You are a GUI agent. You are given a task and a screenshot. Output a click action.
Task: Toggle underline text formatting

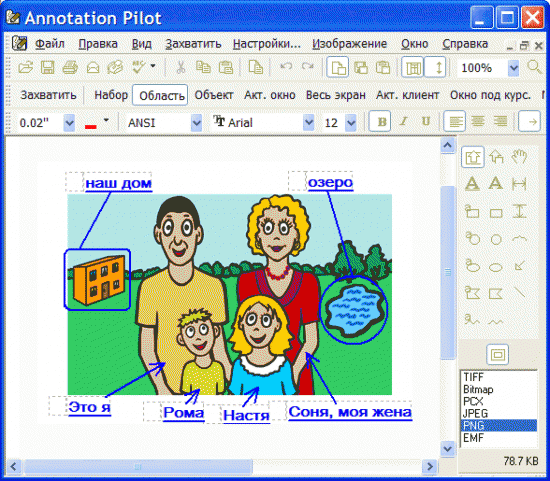point(425,122)
